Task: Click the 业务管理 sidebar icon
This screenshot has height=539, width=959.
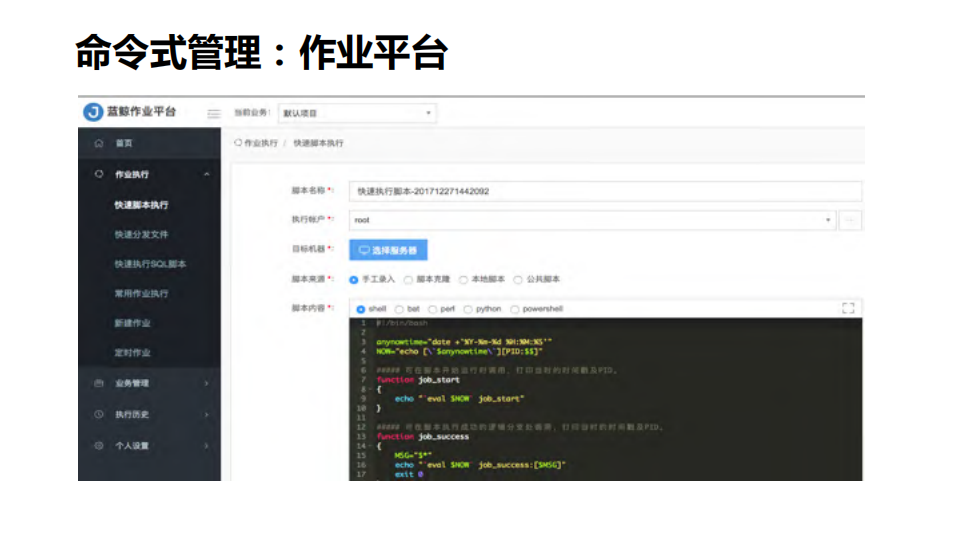Action: click(x=99, y=384)
